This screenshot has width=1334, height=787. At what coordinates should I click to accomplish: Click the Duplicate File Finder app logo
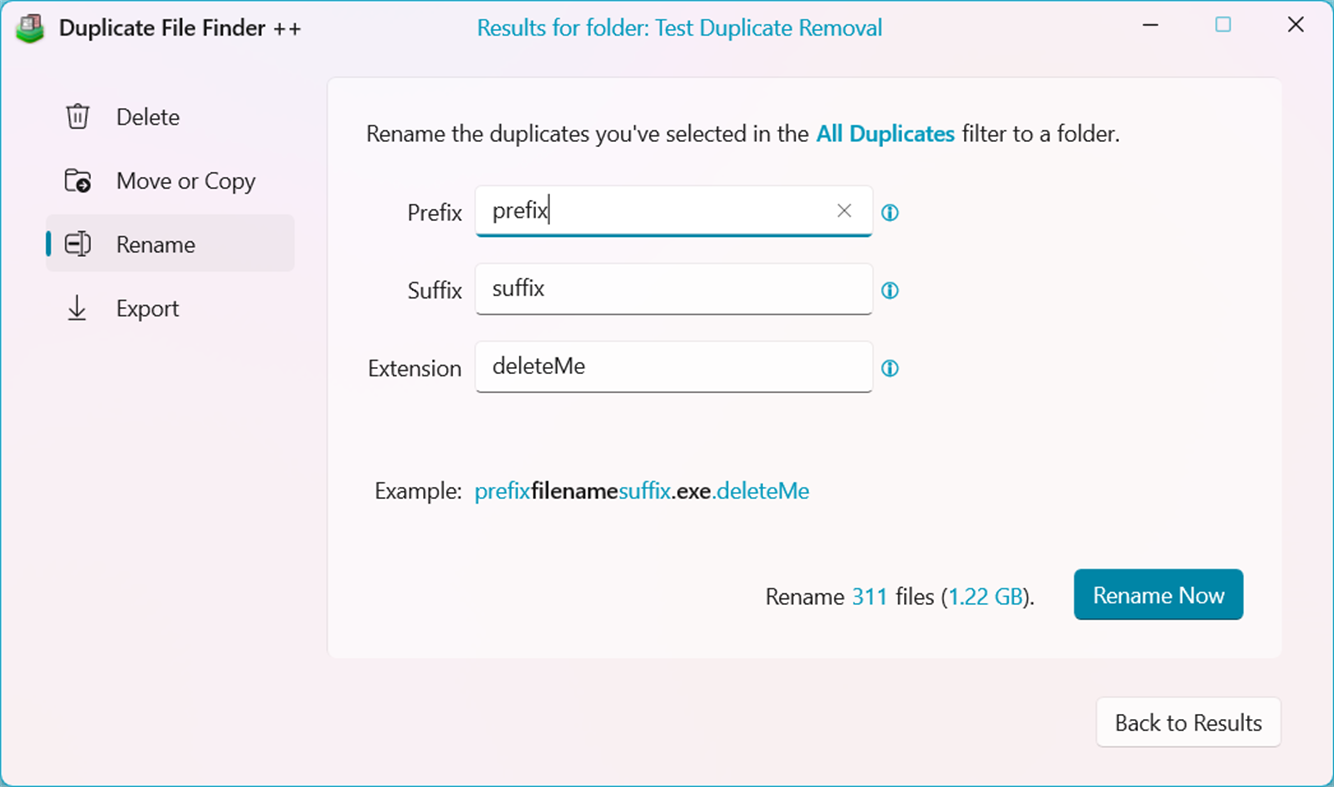point(29,28)
